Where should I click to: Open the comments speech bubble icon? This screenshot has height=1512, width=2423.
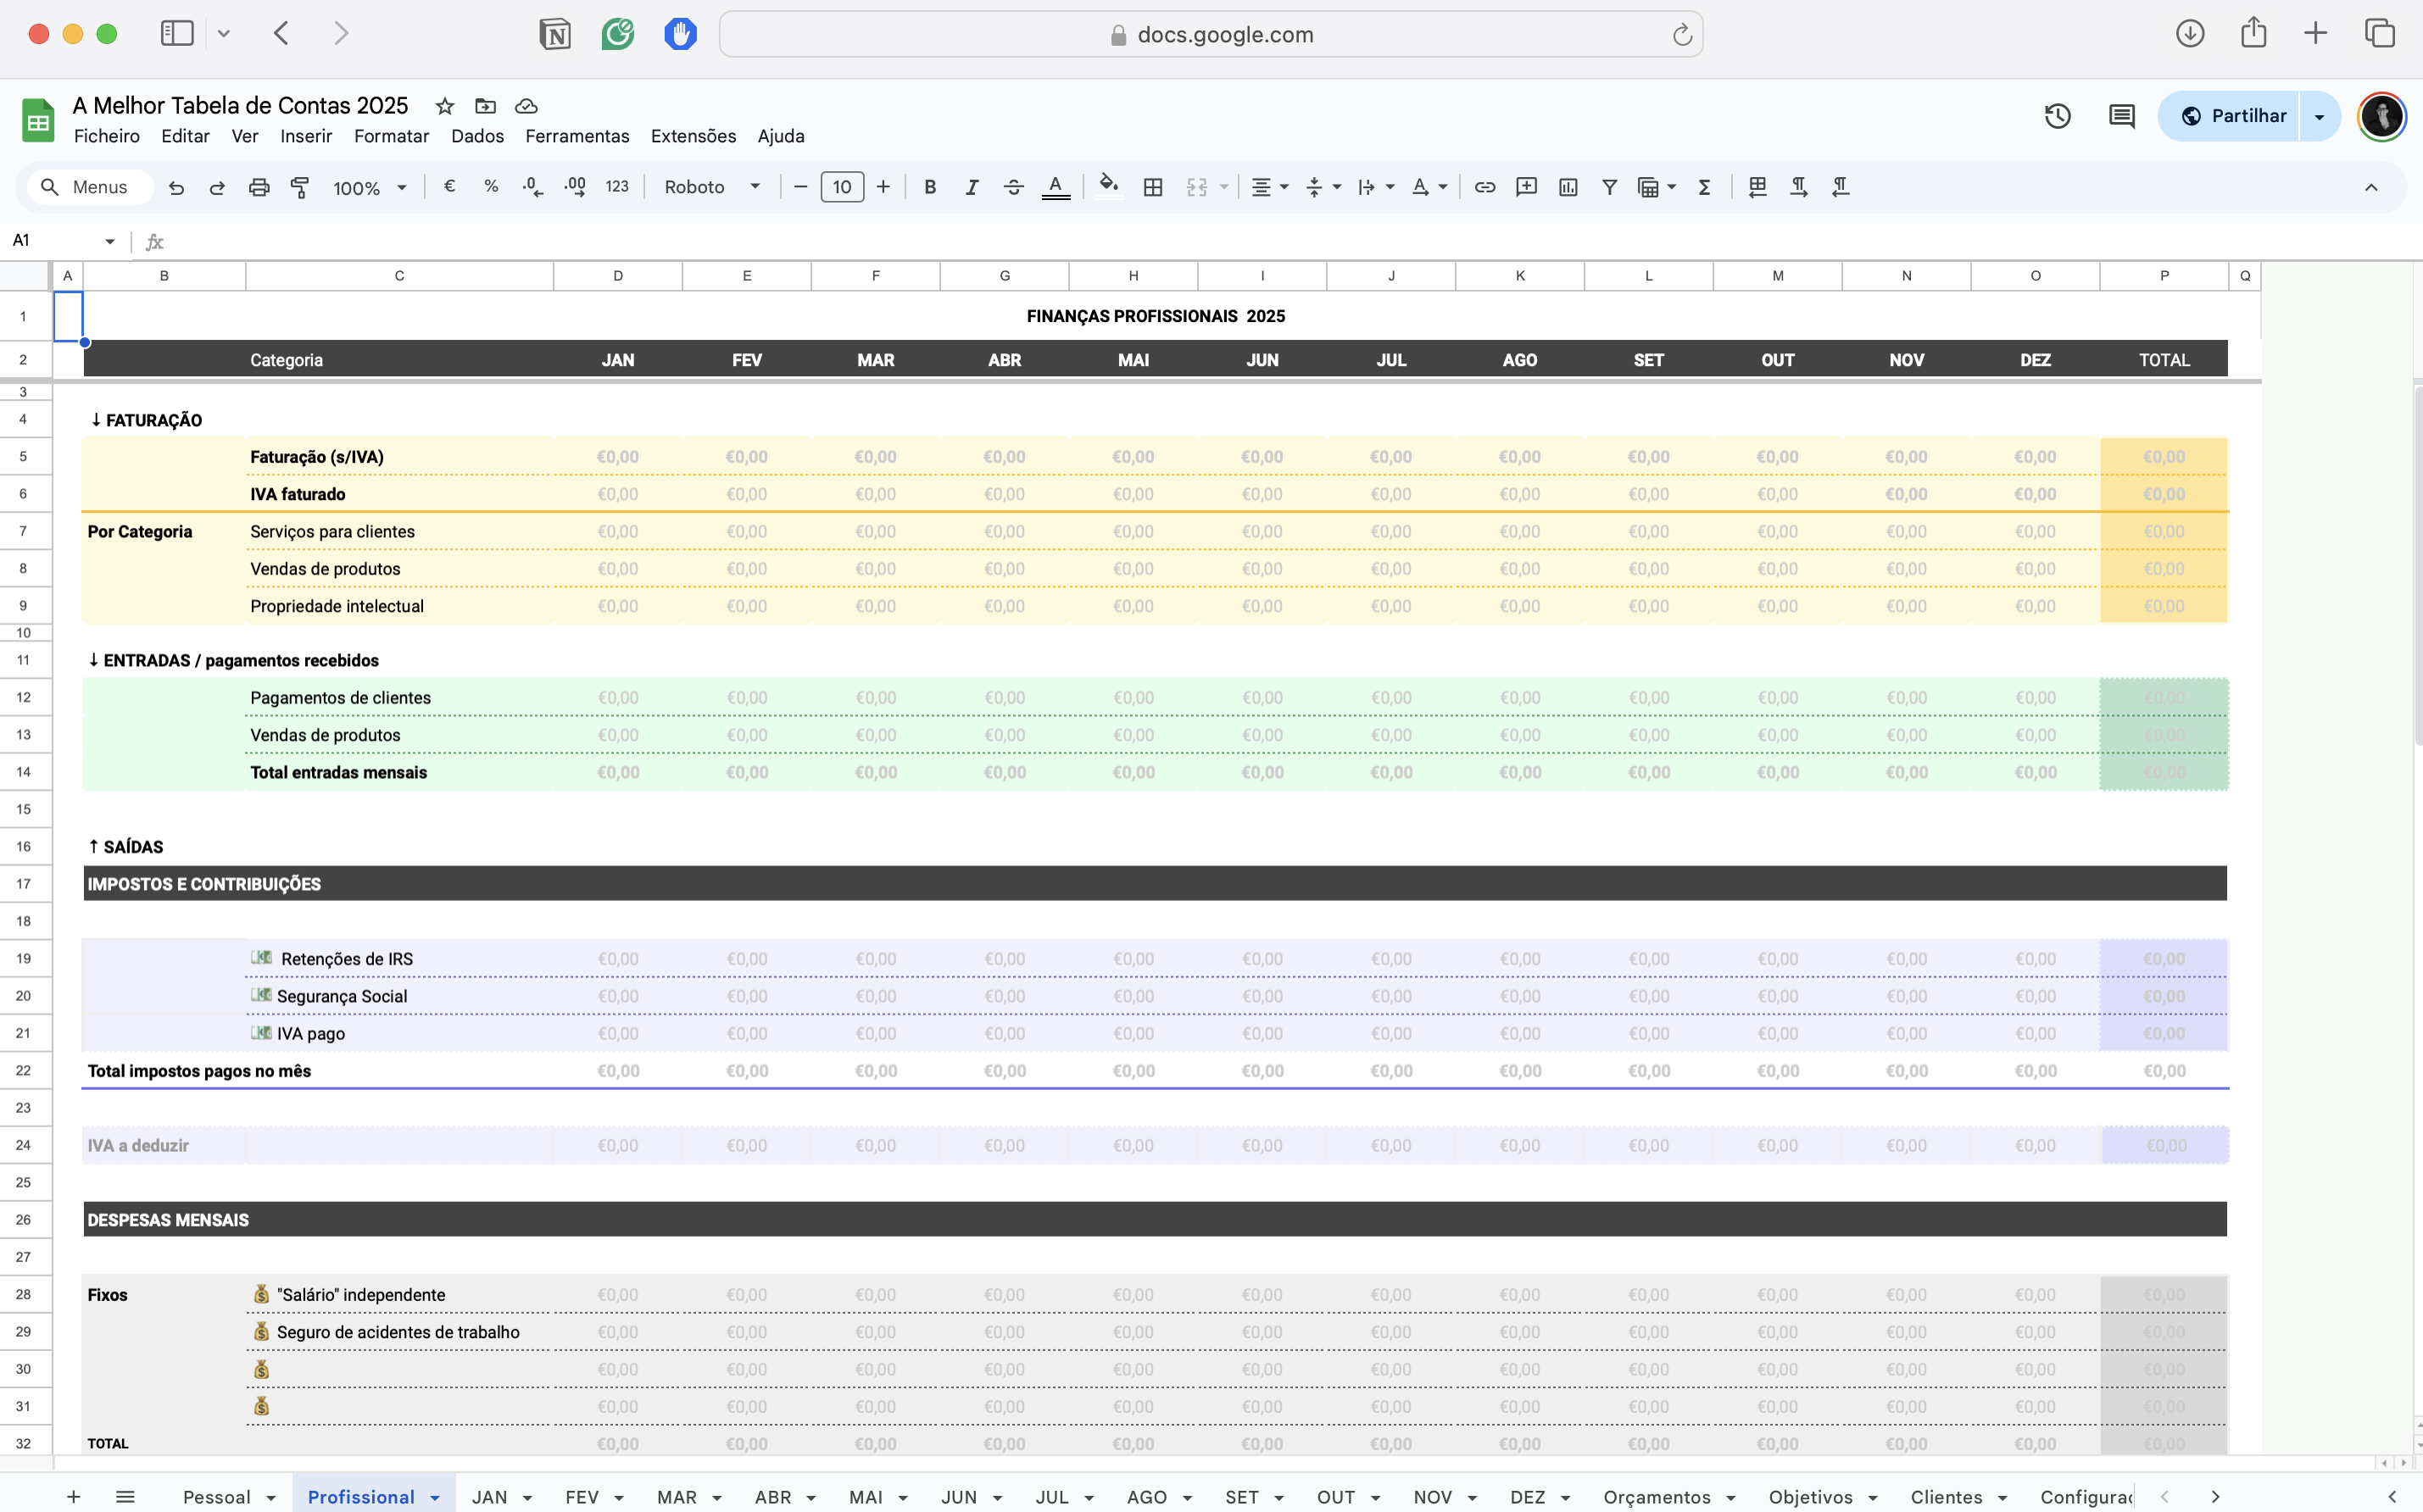(x=2121, y=116)
